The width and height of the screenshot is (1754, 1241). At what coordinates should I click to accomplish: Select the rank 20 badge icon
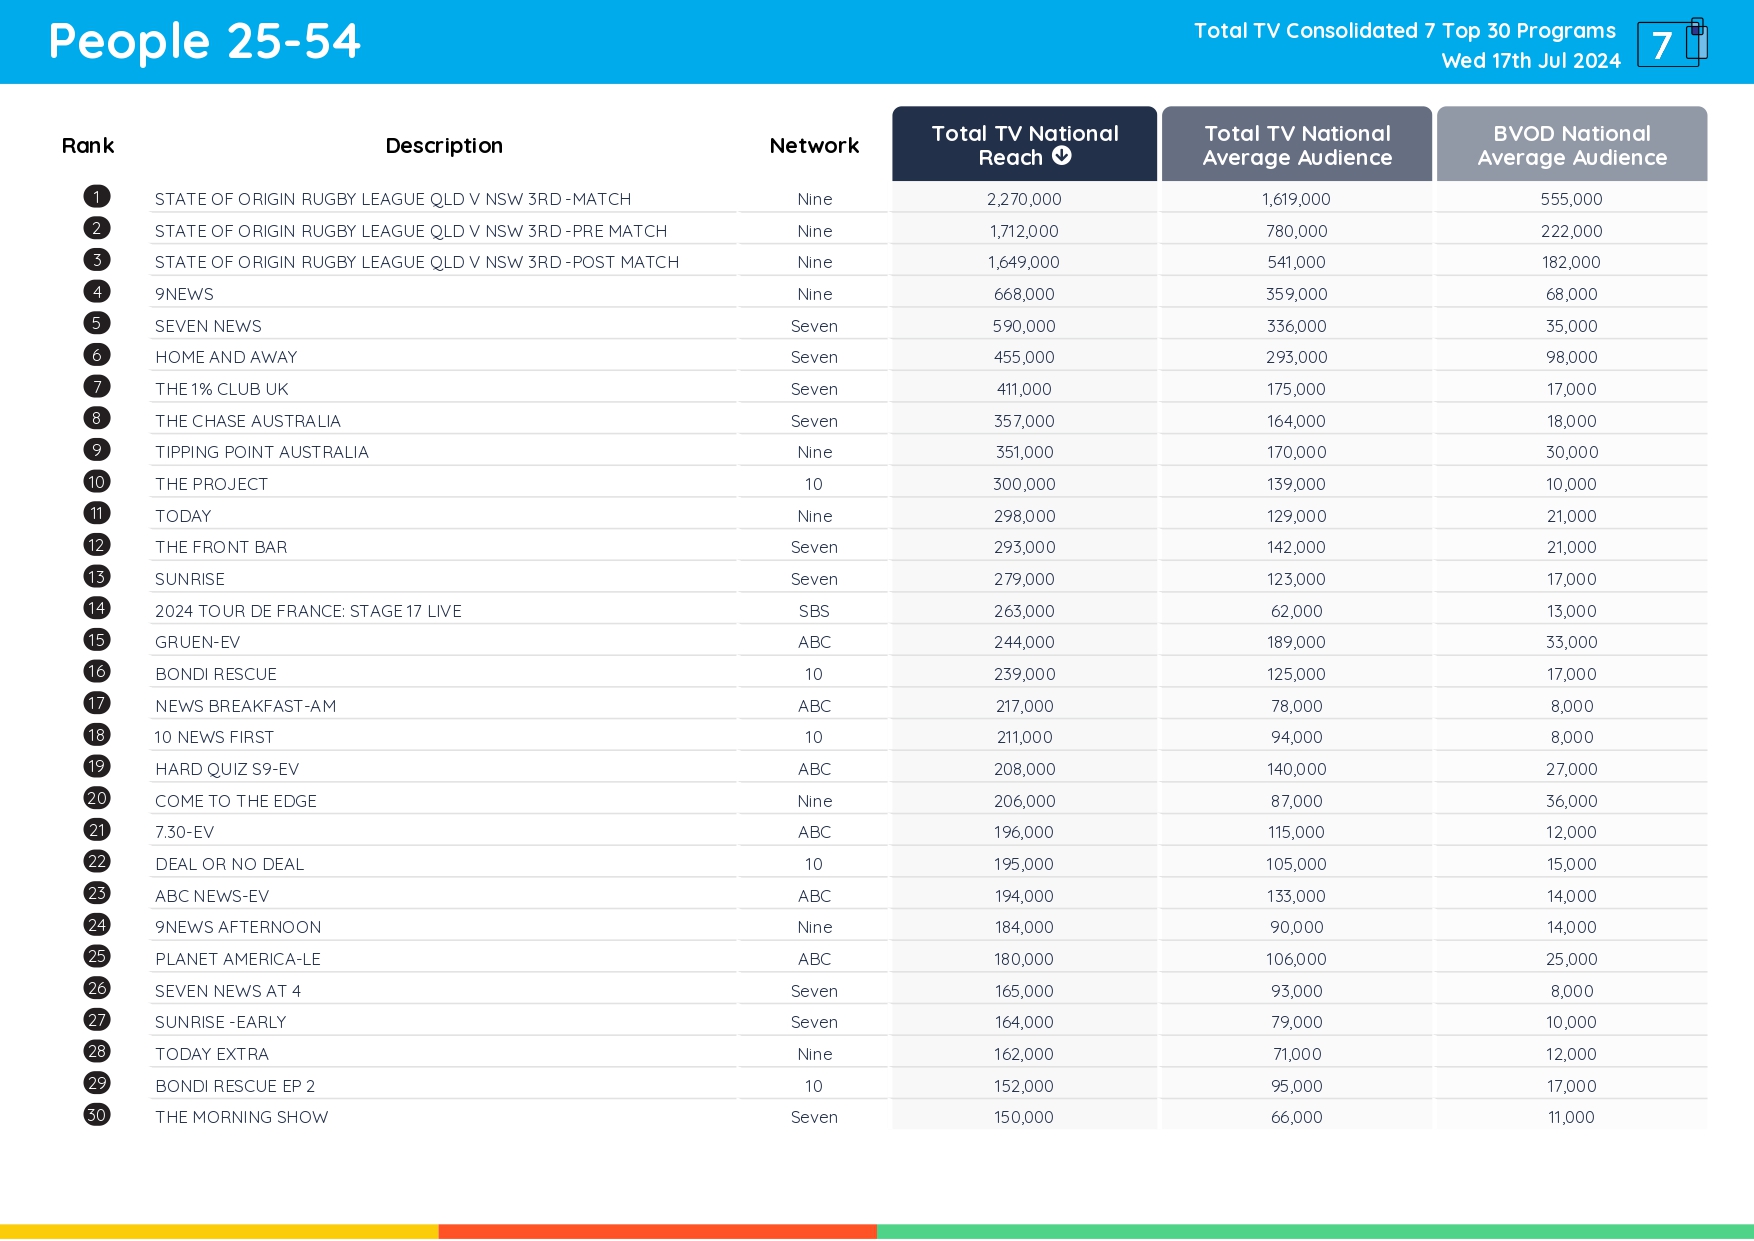pyautogui.click(x=96, y=798)
